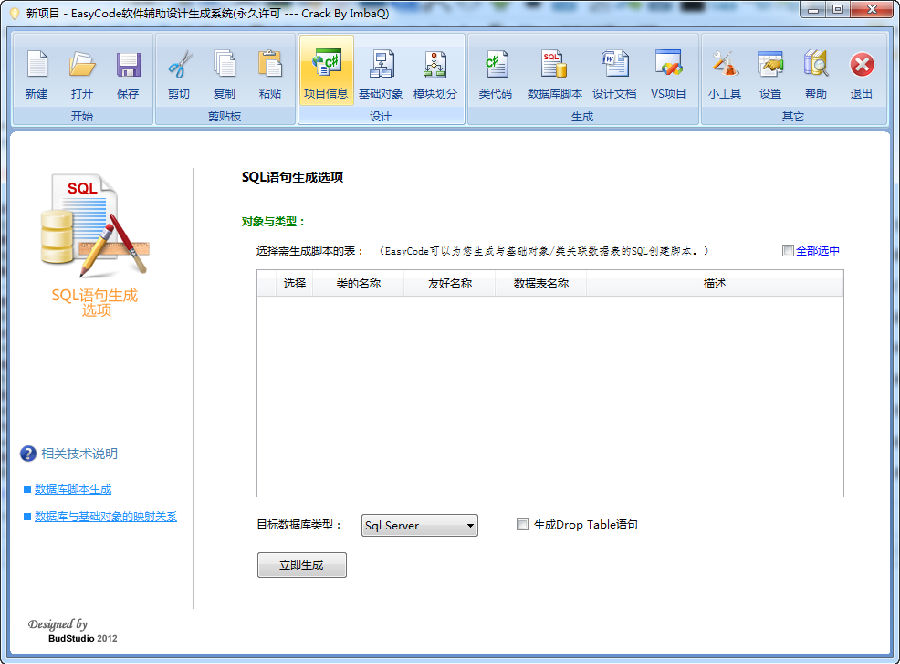Click the BudStudio 2012 credit text
Viewport: 900px width, 664px height.
pyautogui.click(x=83, y=638)
